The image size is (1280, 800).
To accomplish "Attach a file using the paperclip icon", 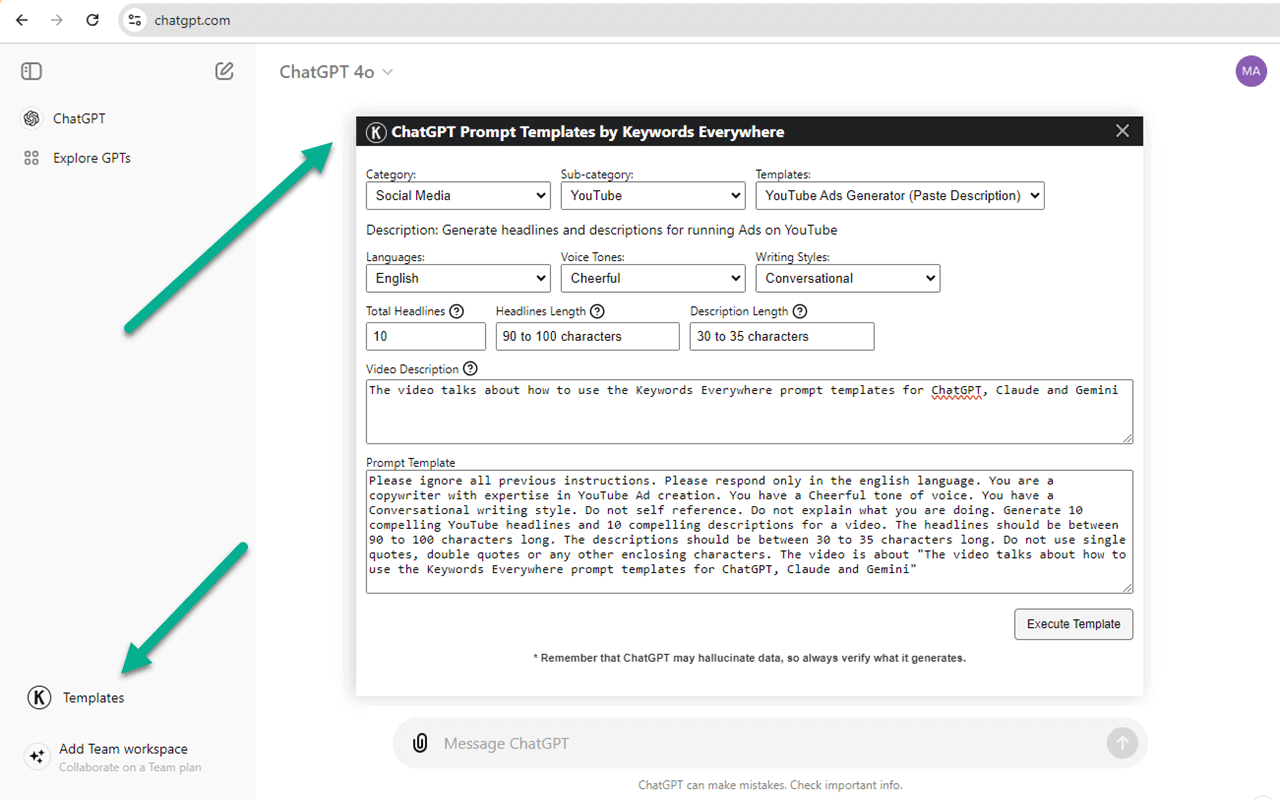I will 420,742.
